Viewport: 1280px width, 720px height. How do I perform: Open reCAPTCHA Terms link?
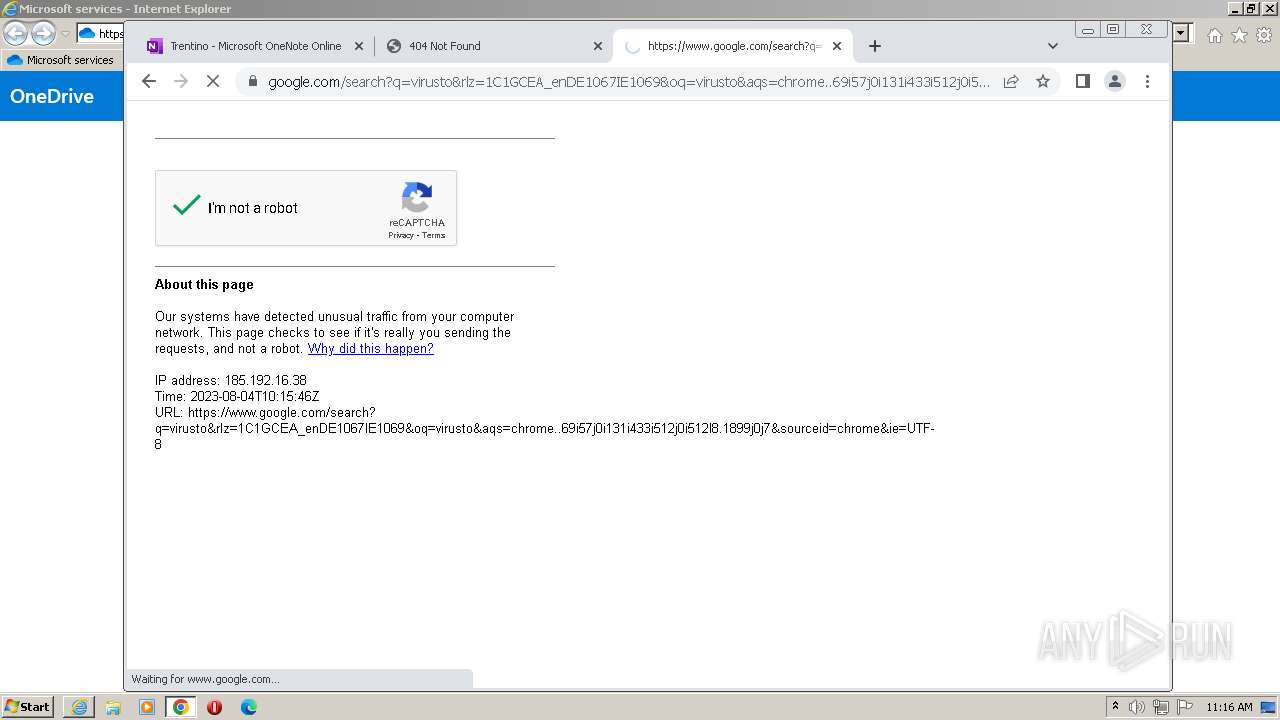[x=433, y=236]
